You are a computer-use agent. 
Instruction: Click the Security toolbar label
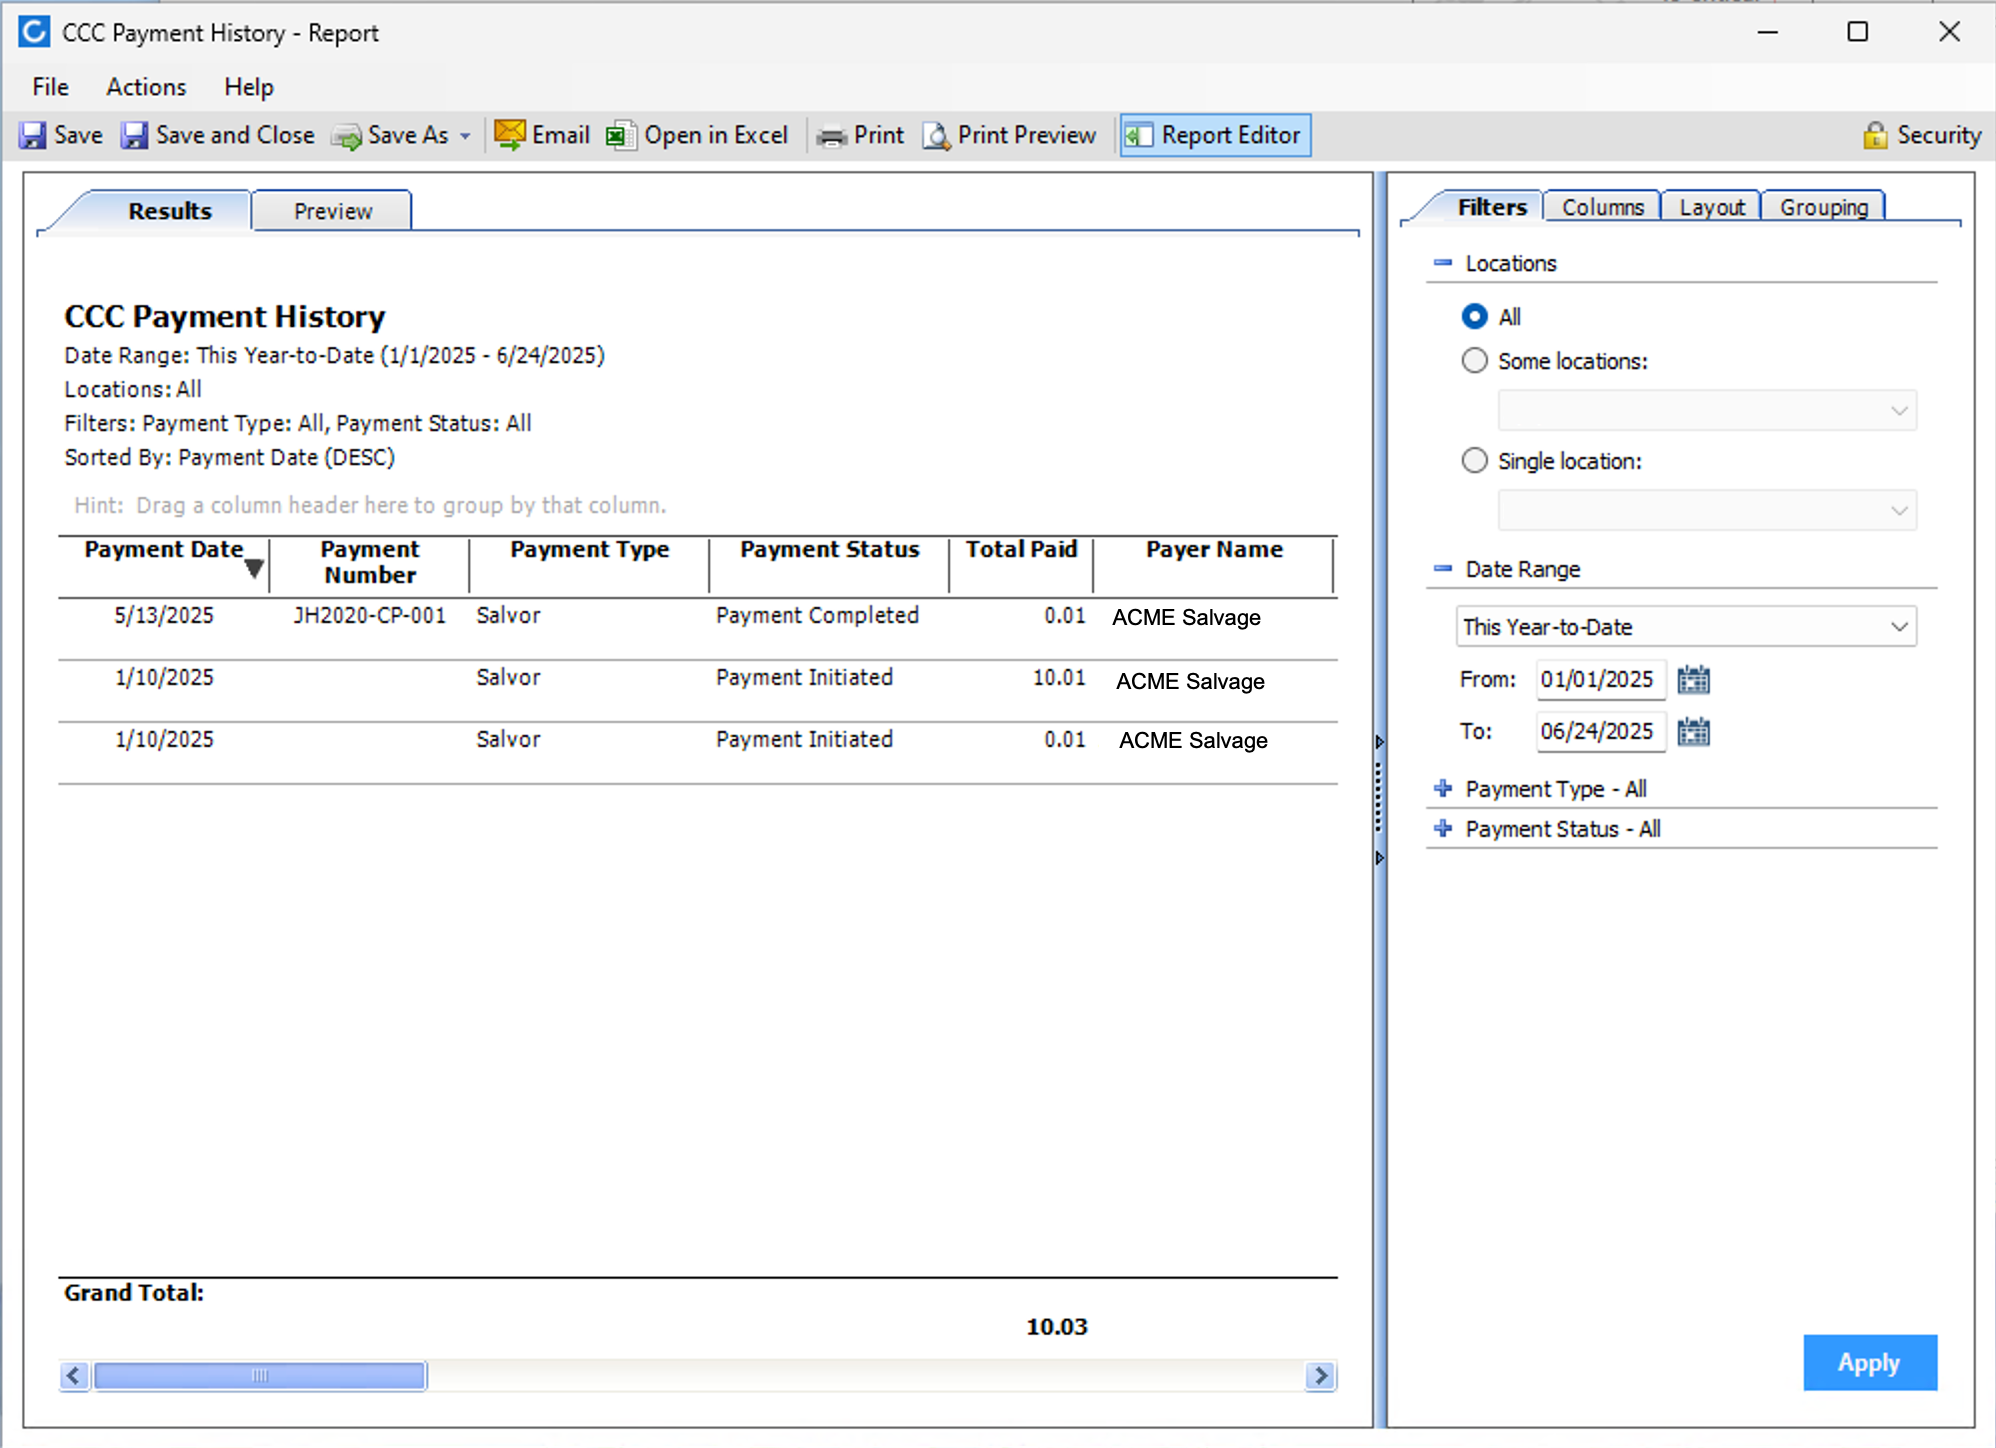(x=1939, y=135)
